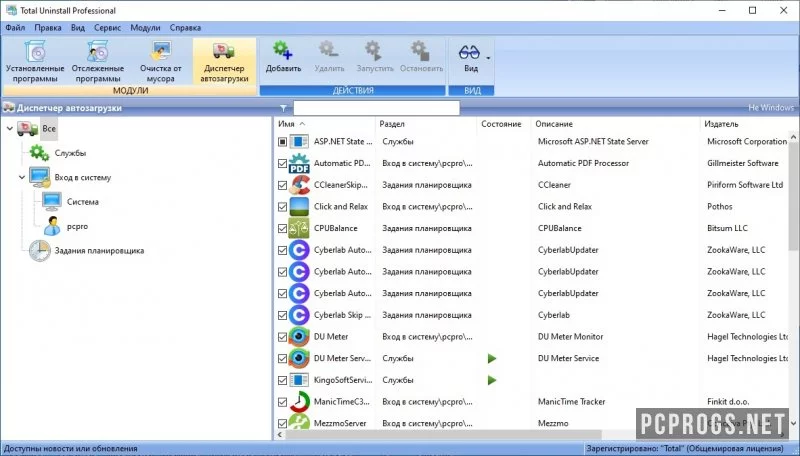Viewport: 800px width, 456px height.
Task: Click Cyberlab Skip row icon
Action: coord(299,315)
